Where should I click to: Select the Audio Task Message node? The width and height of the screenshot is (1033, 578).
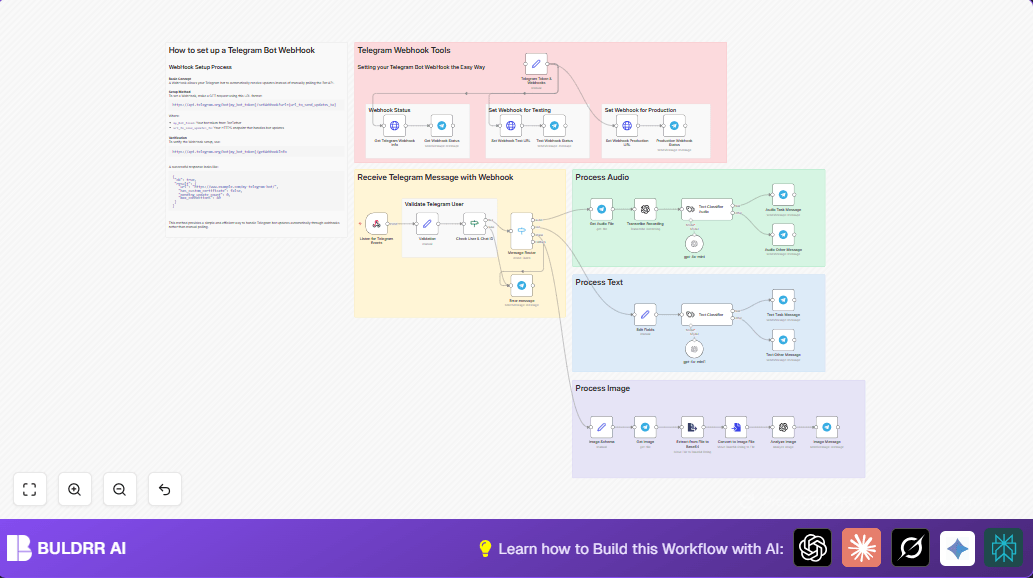(x=783, y=195)
